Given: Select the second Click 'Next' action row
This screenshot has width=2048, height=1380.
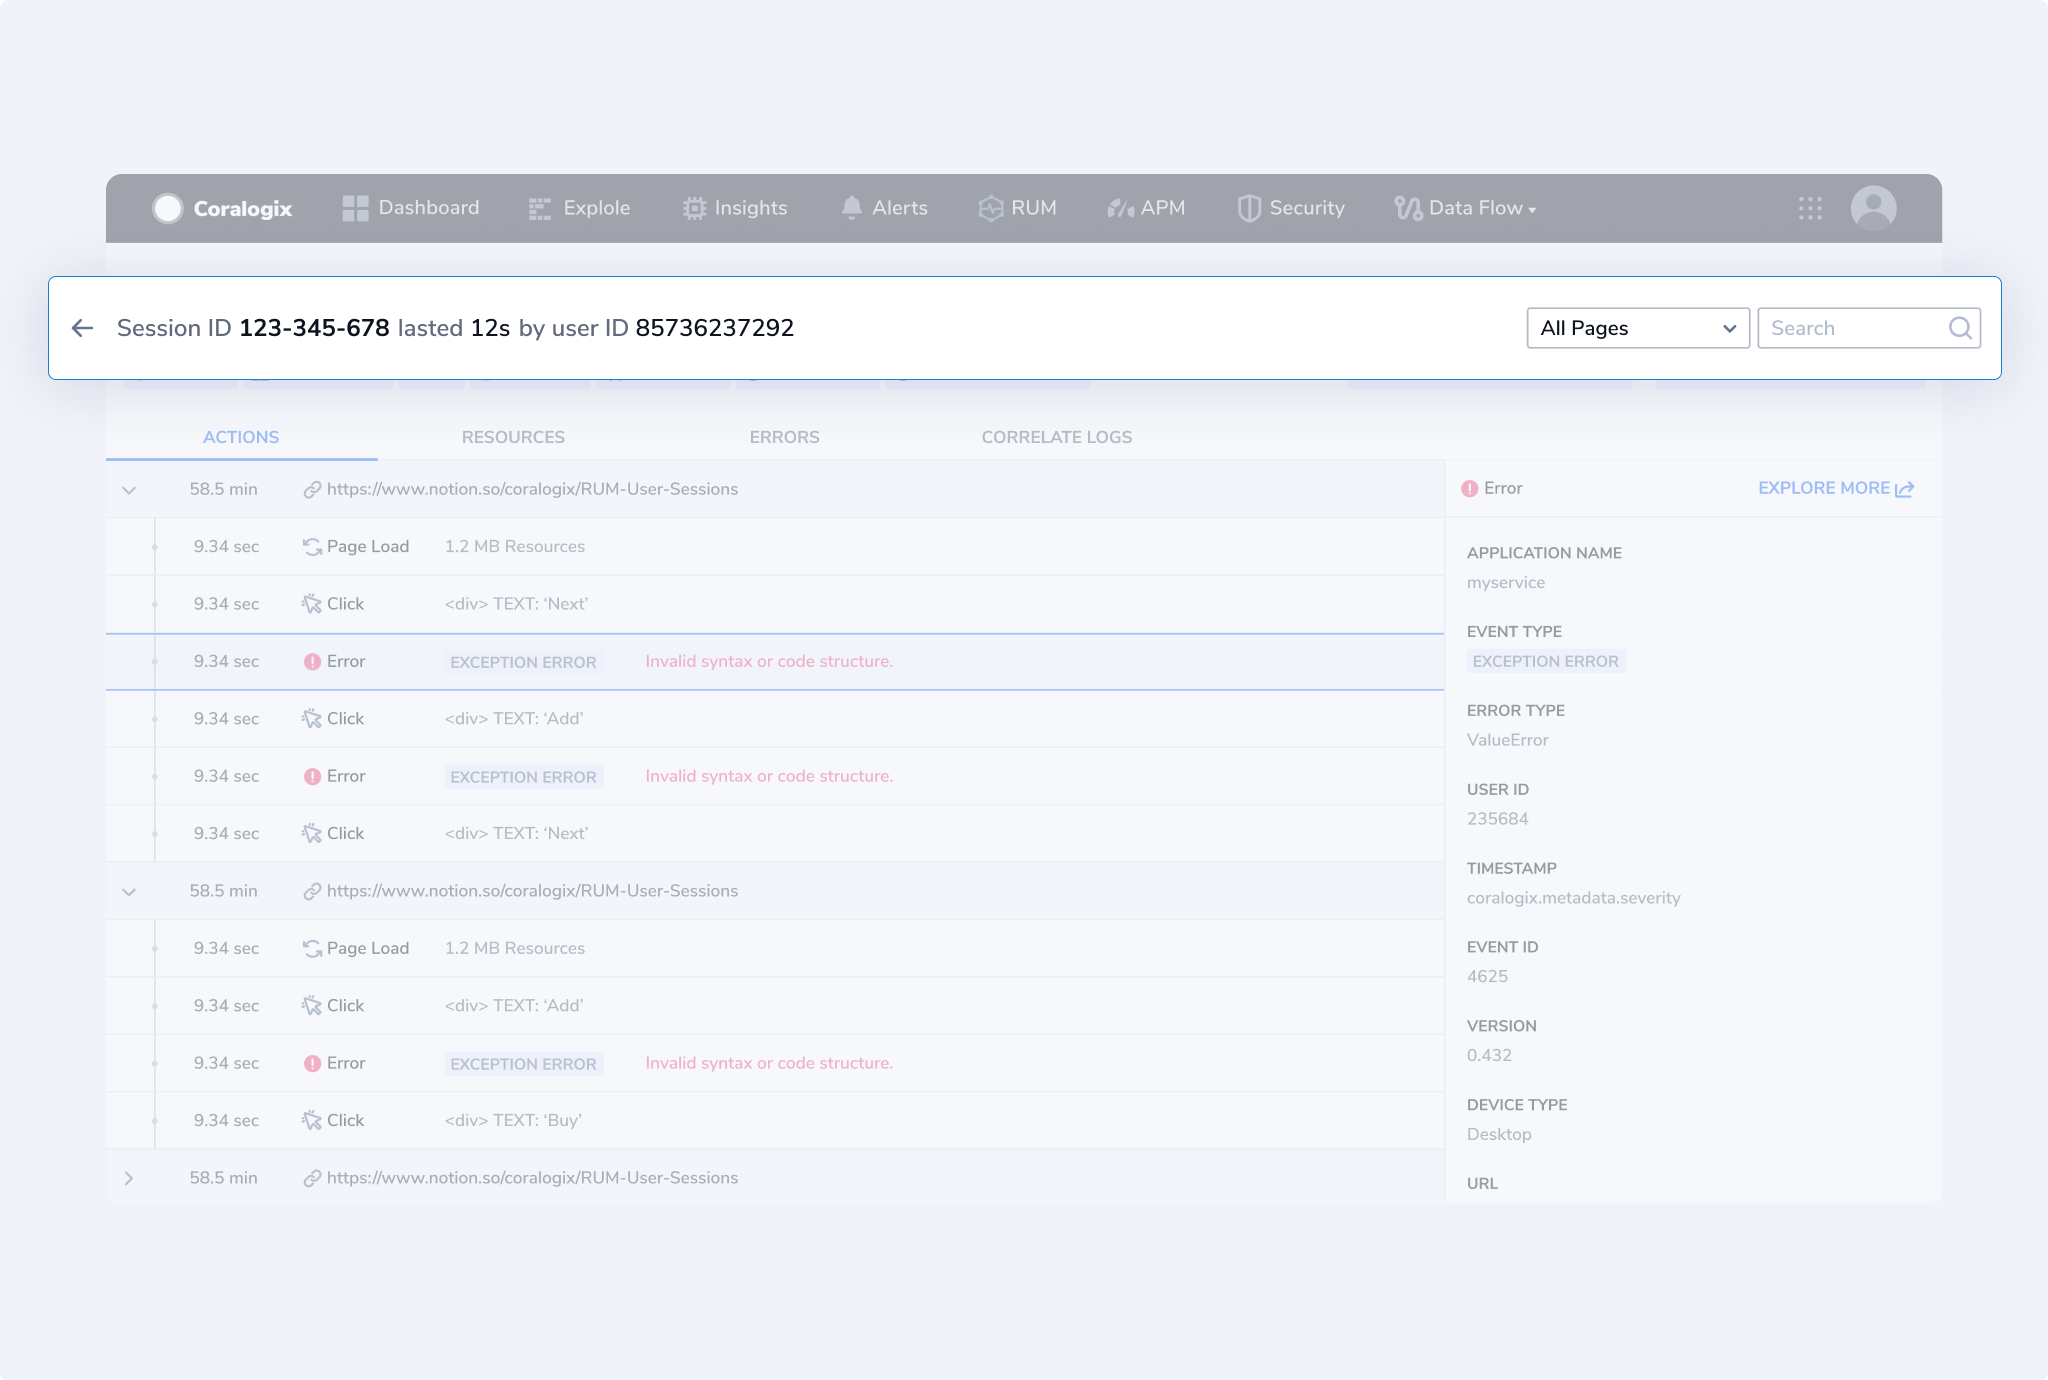Looking at the screenshot, I should [775, 833].
